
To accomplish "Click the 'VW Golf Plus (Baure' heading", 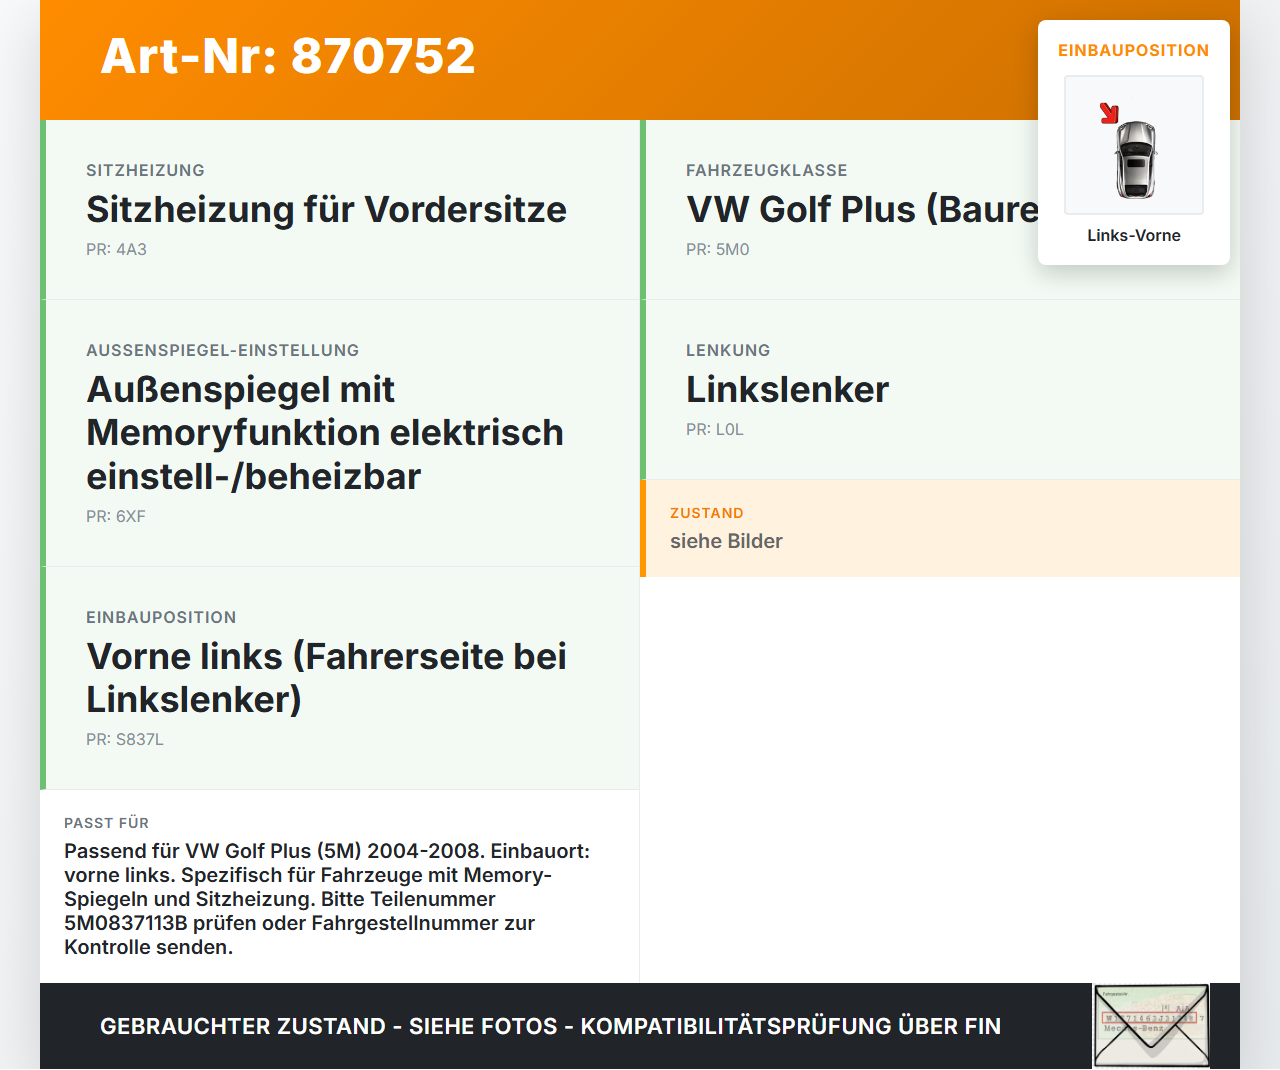I will 862,209.
